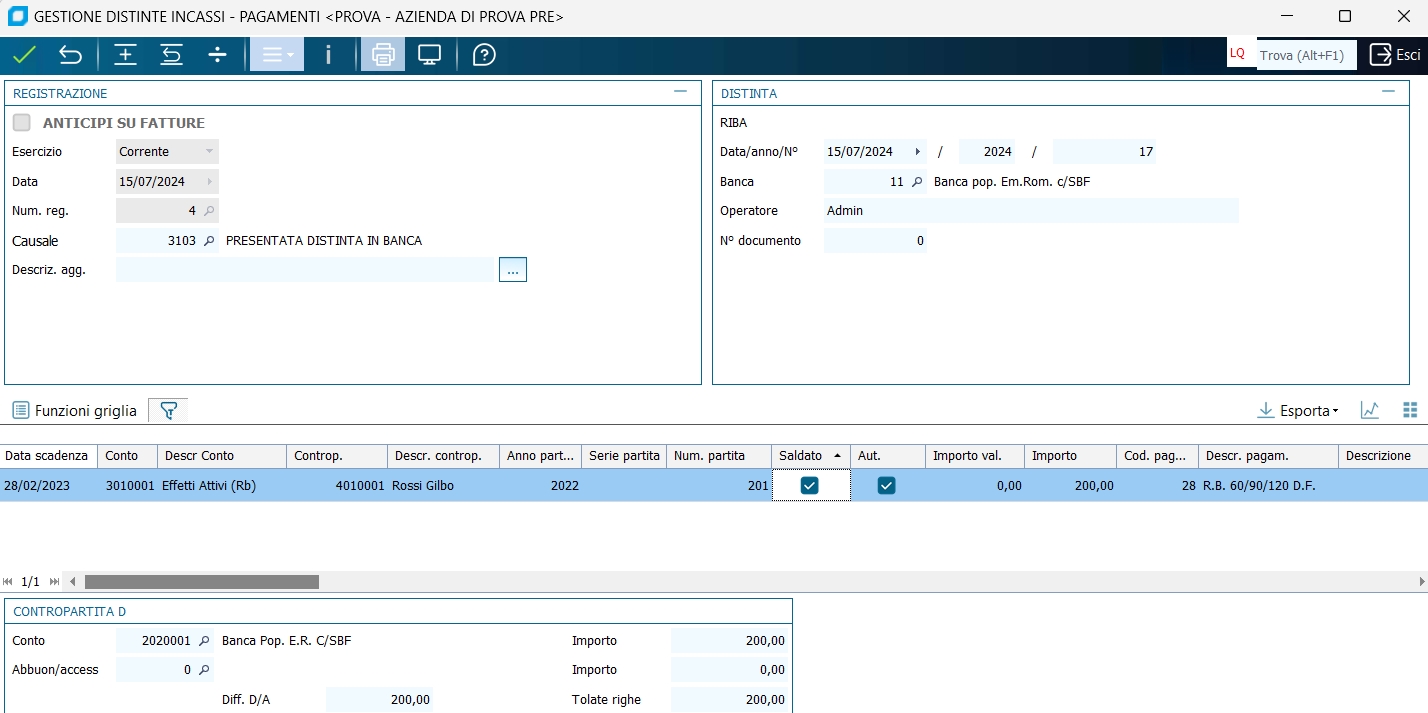Open chart icon beside Esporta
The width and height of the screenshot is (1428, 713).
(1370, 410)
